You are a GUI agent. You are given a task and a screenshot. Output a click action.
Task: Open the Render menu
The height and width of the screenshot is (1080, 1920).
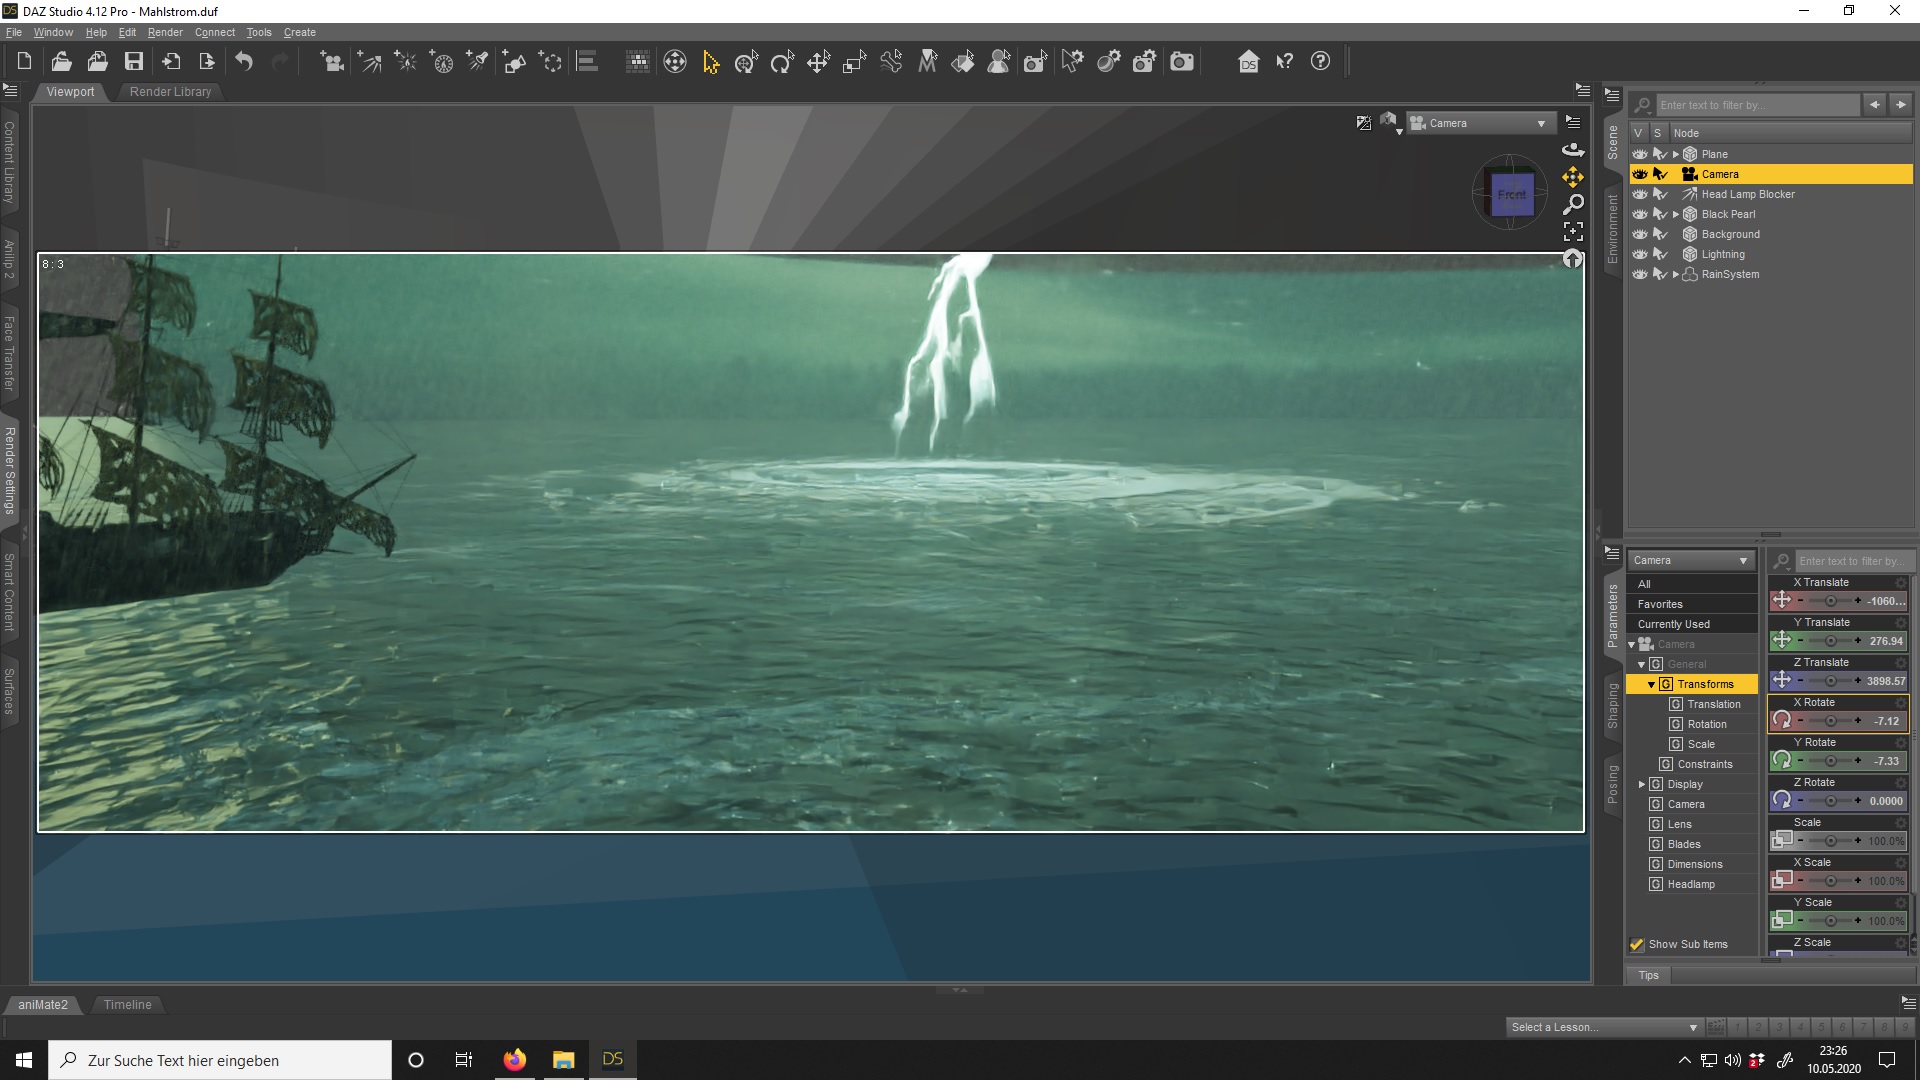click(165, 32)
